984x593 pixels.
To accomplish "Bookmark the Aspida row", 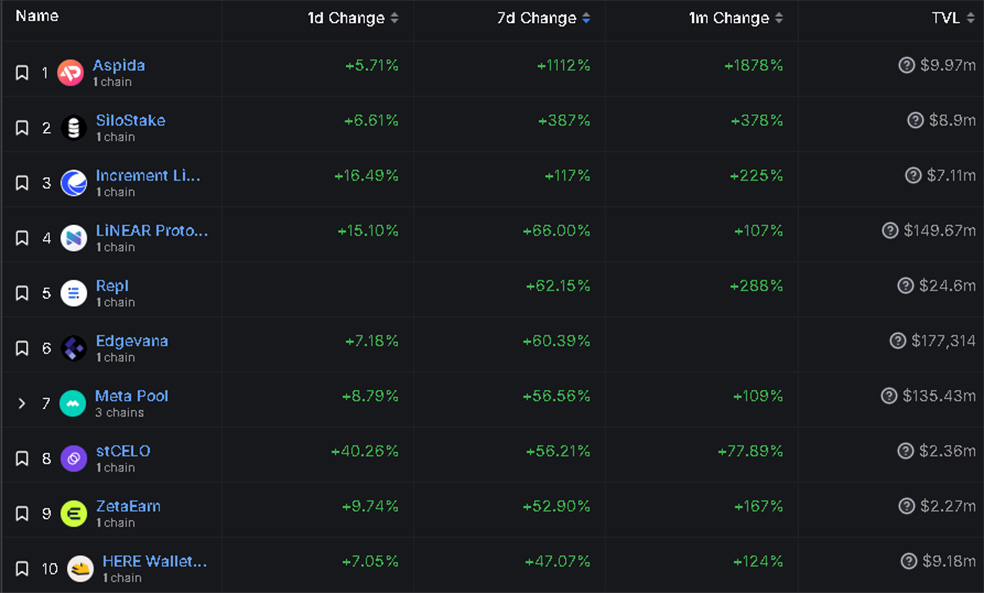I will (22, 73).
